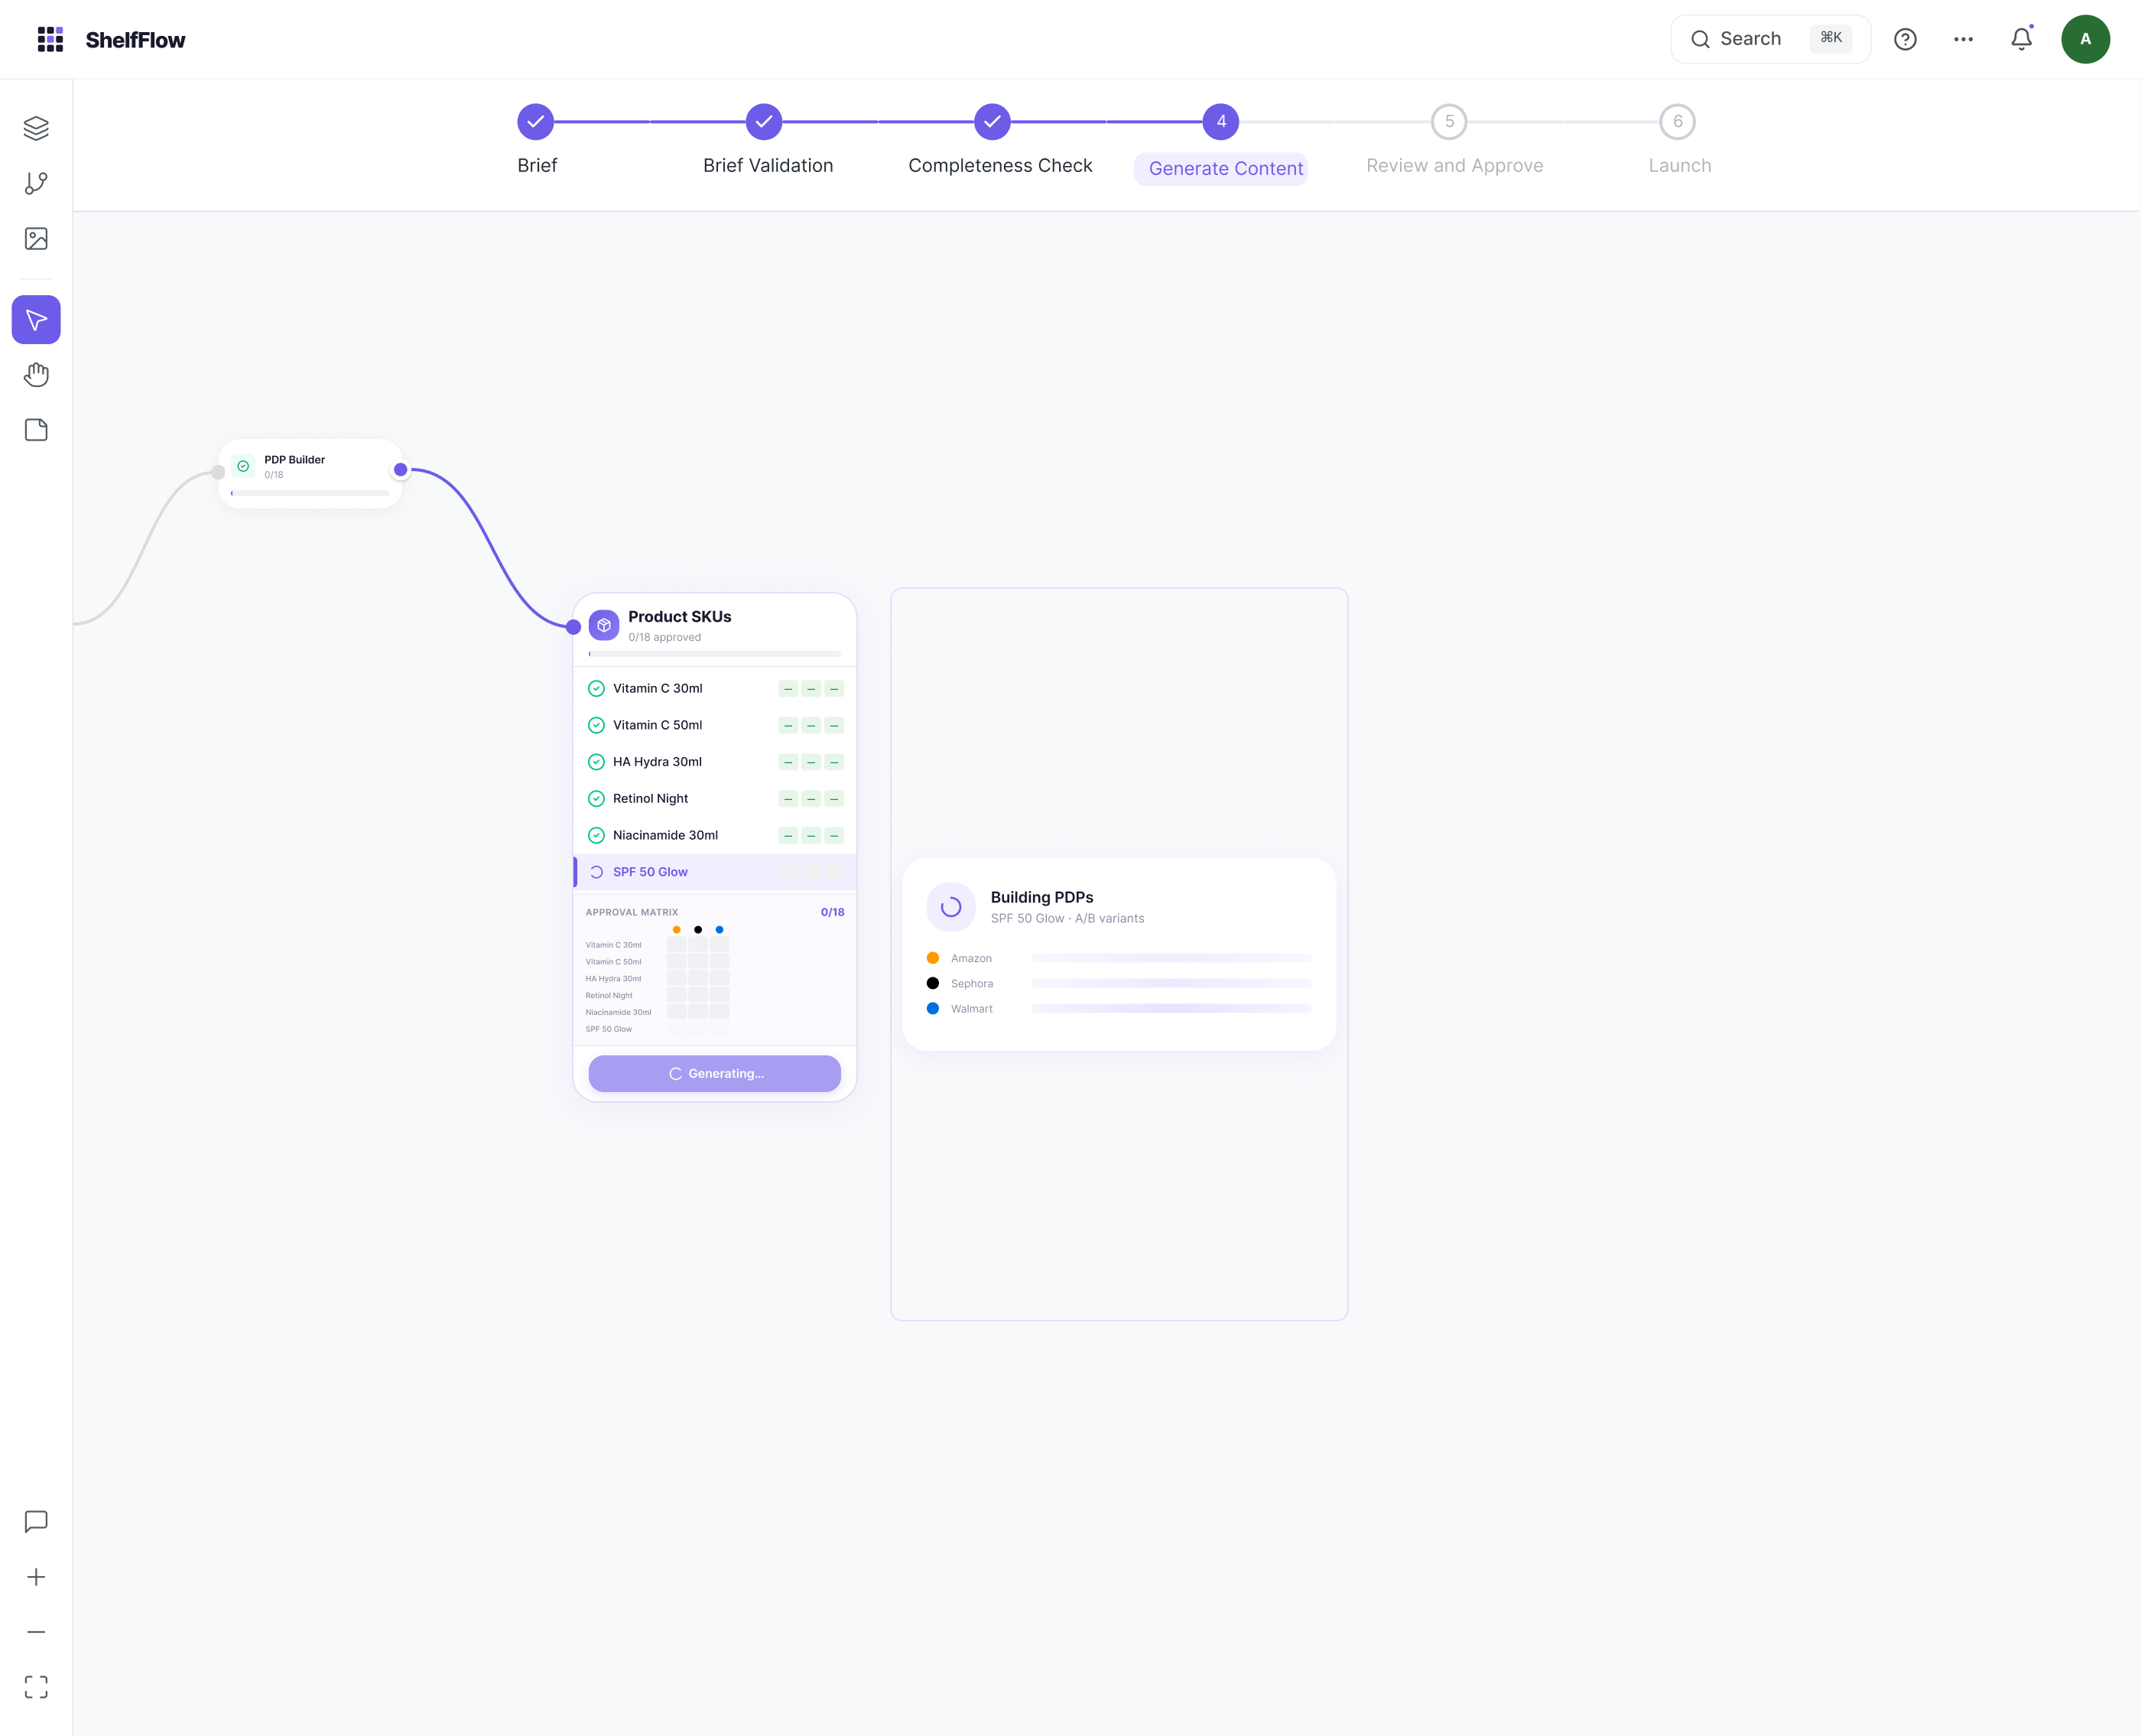Viewport: 2141px width, 1736px height.
Task: Click the ShelfFlow grid logo icon
Action: tap(50, 39)
